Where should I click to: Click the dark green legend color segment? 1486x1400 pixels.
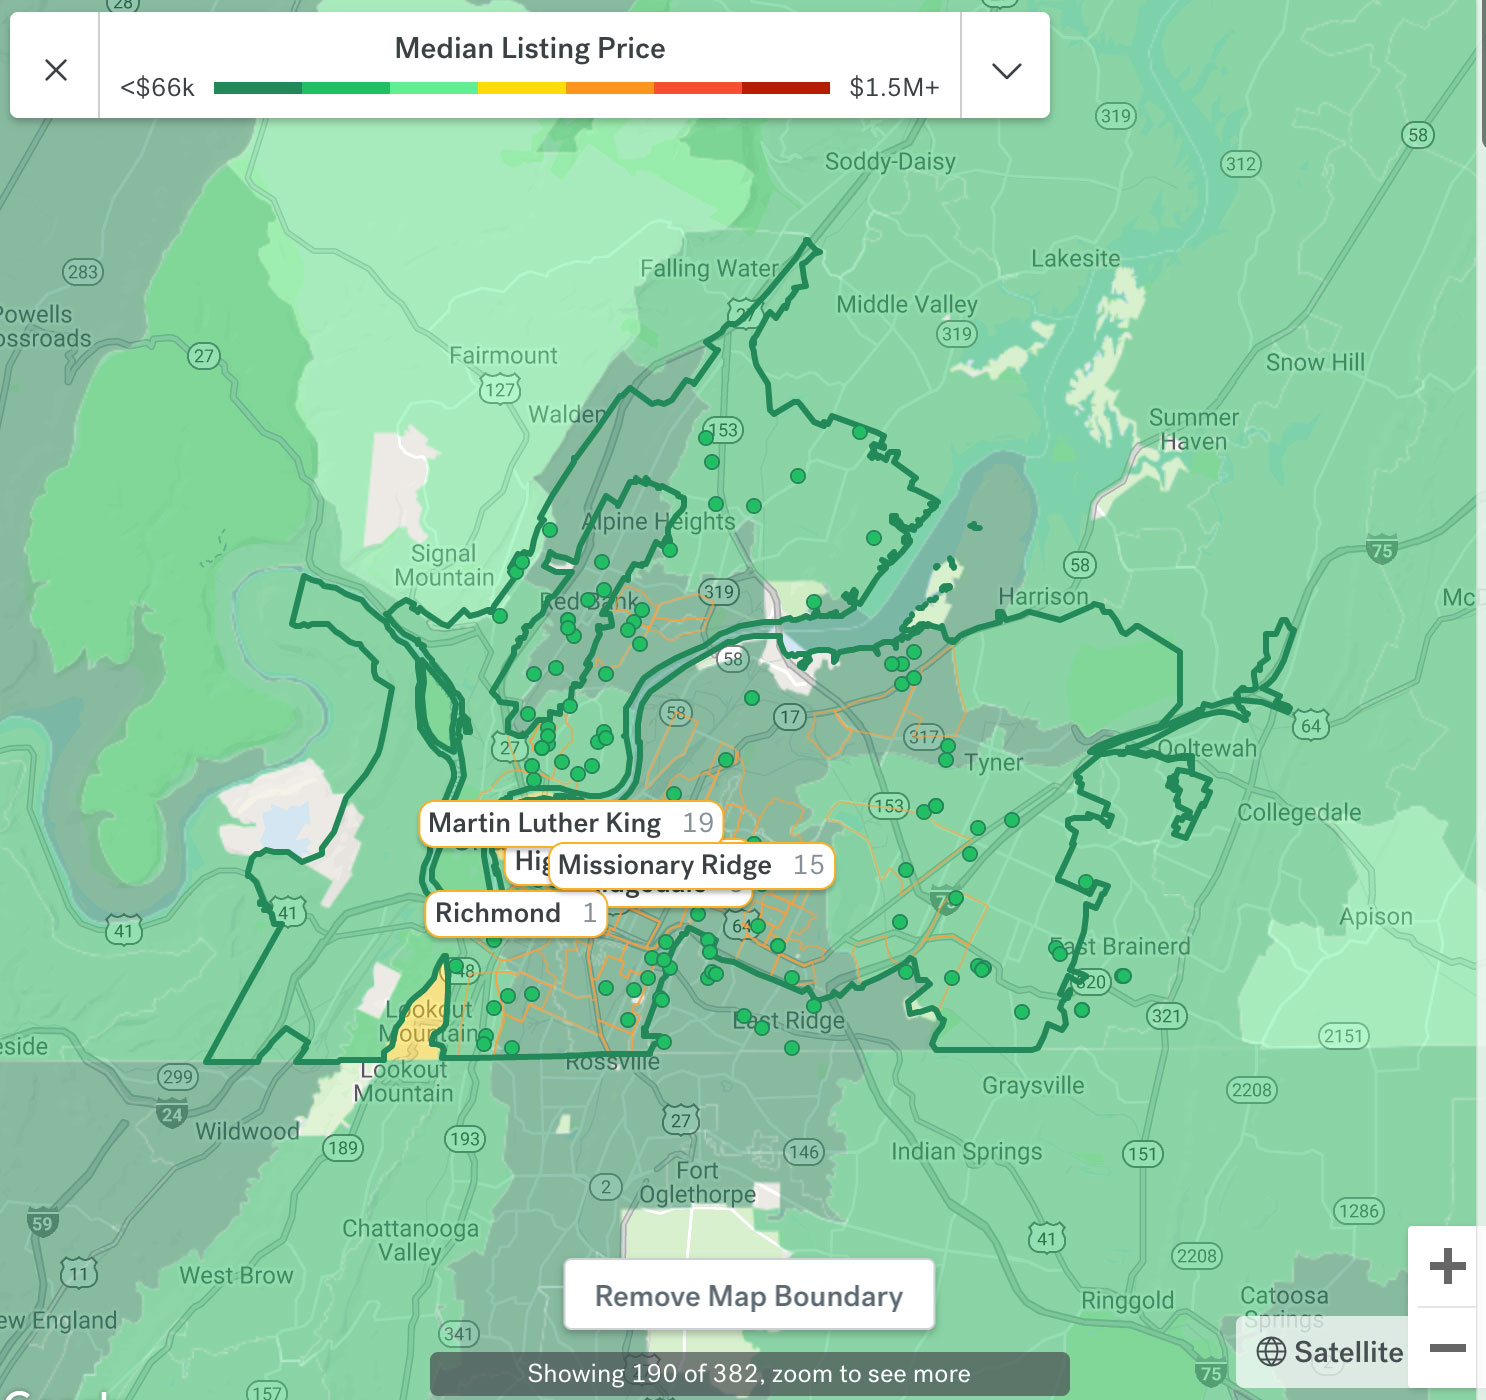pos(257,88)
